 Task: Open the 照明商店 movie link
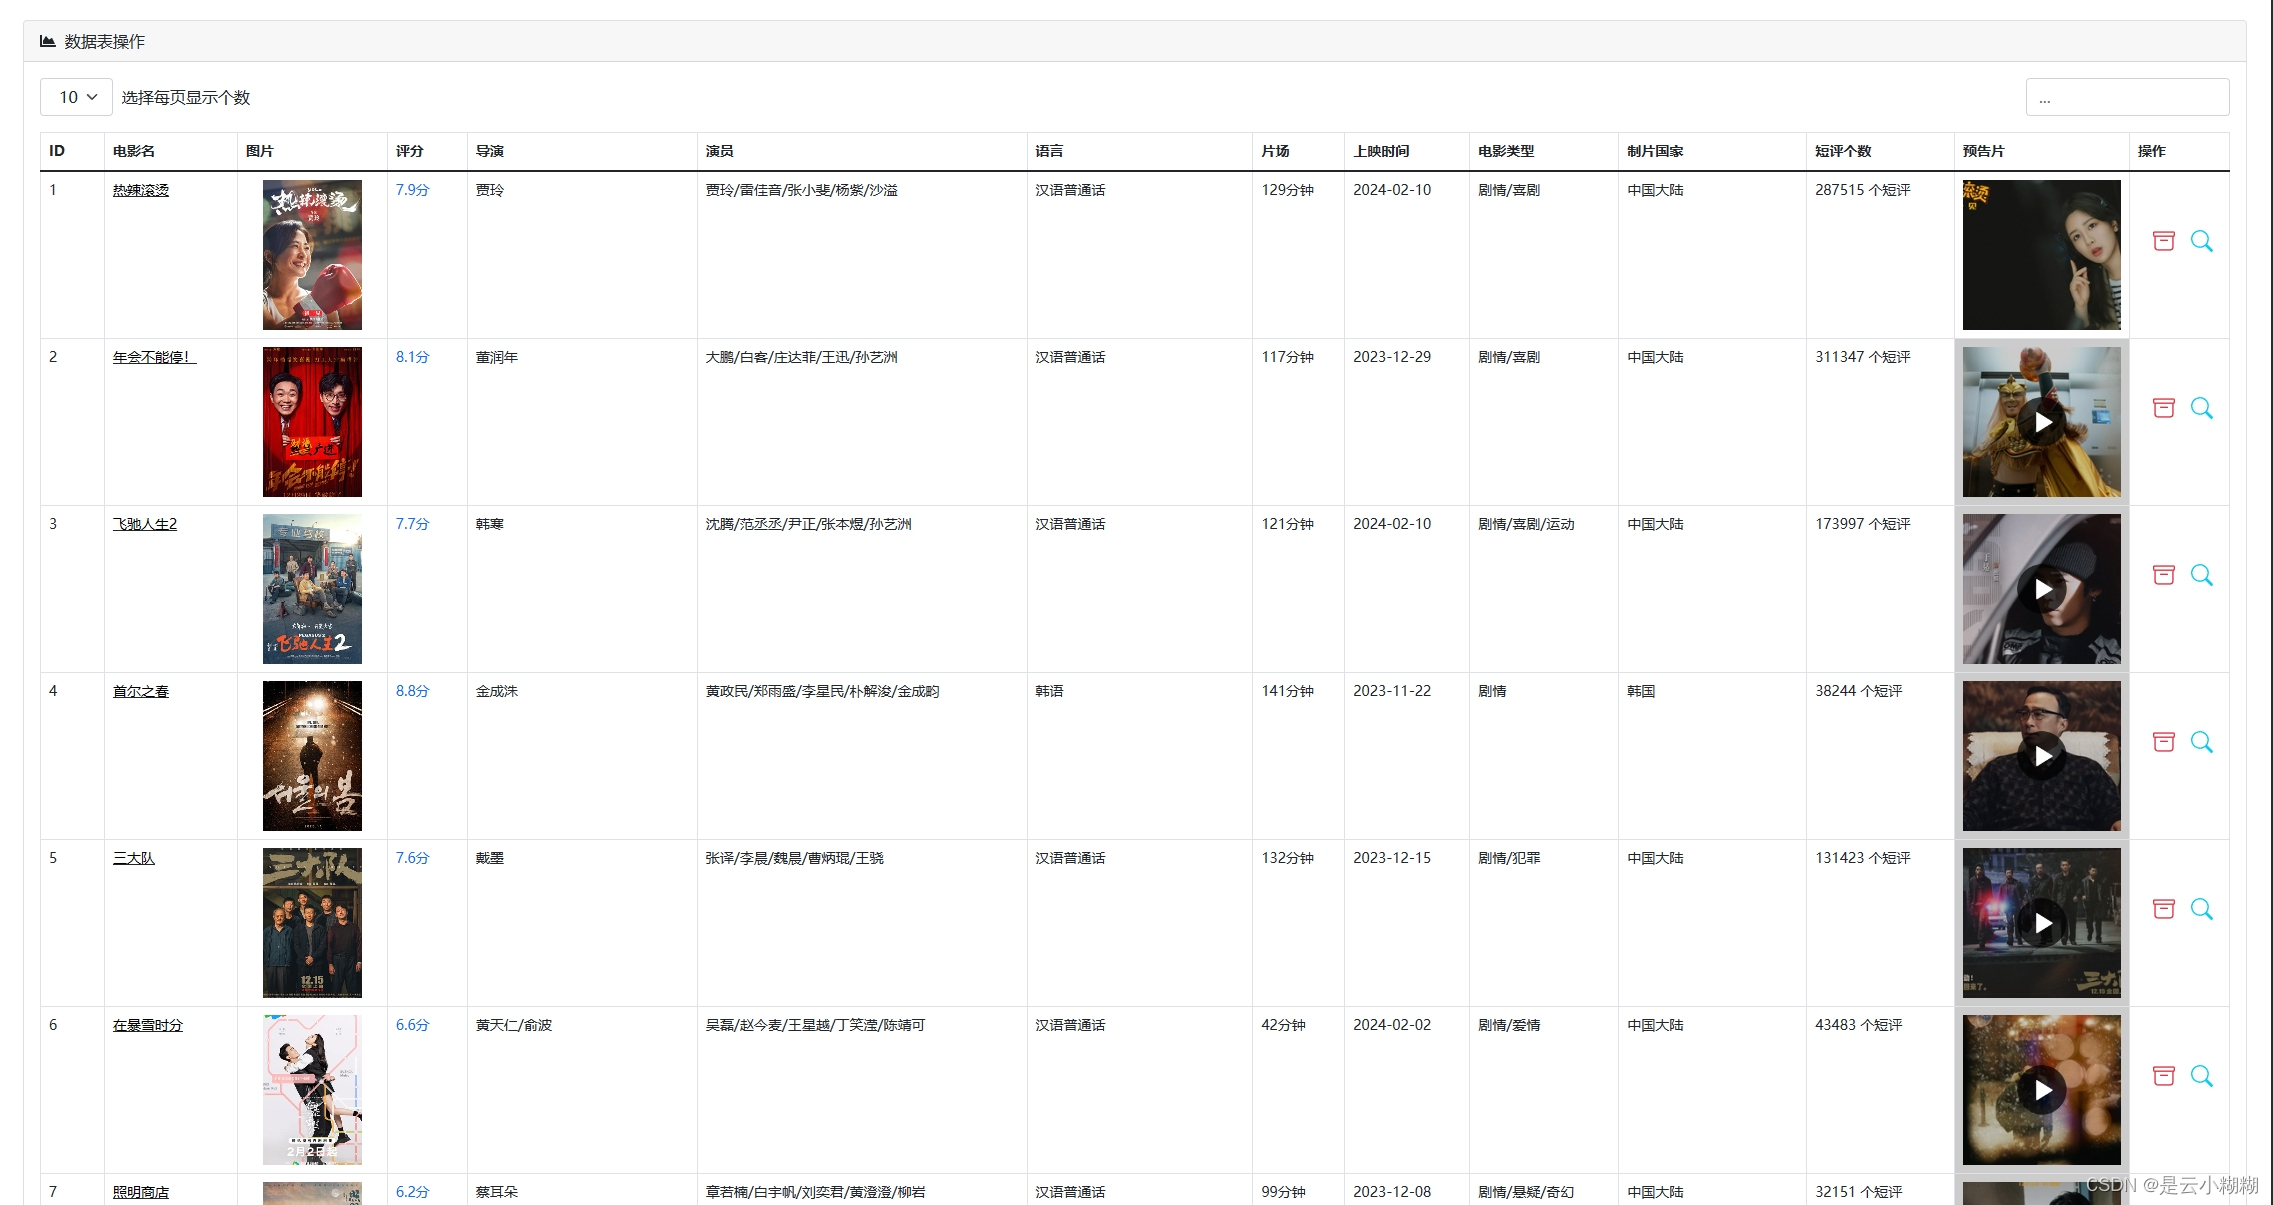click(x=141, y=1192)
